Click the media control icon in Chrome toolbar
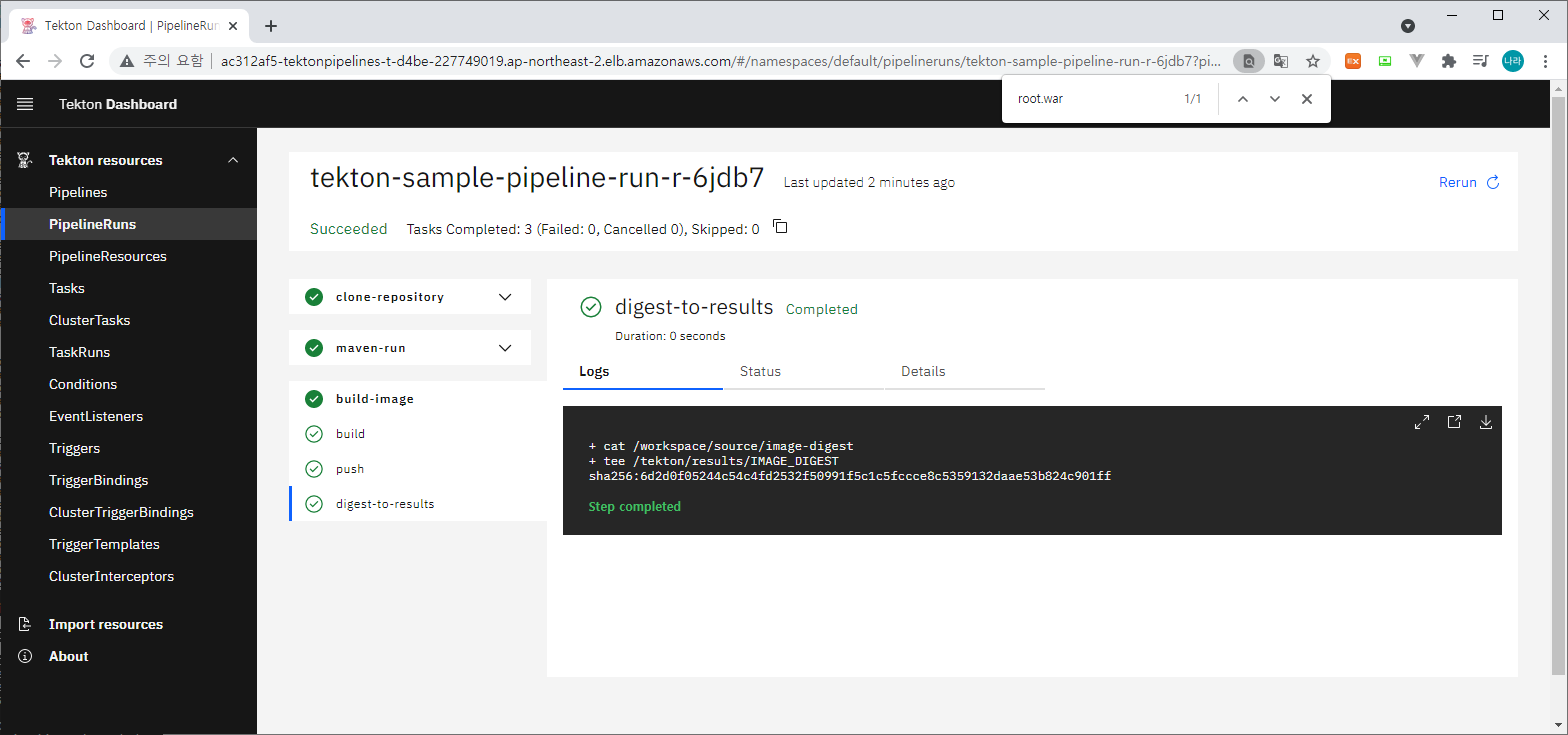This screenshot has width=1568, height=735. [x=1480, y=61]
